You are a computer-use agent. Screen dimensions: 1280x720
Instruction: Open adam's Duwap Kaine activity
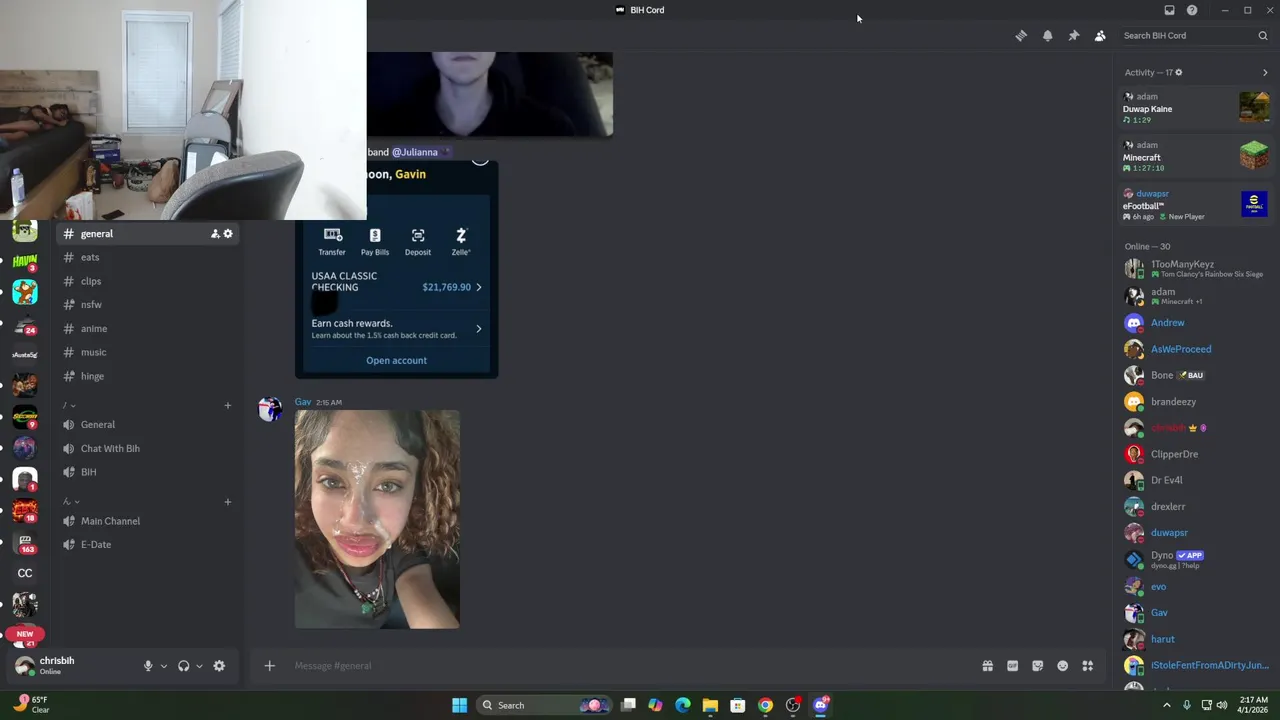coord(1195,108)
